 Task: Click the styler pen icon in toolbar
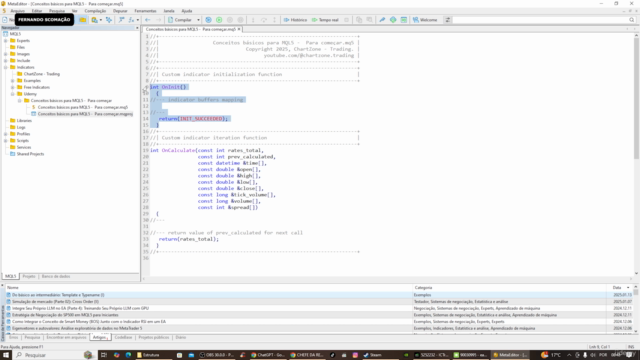pyautogui.click(x=382, y=20)
